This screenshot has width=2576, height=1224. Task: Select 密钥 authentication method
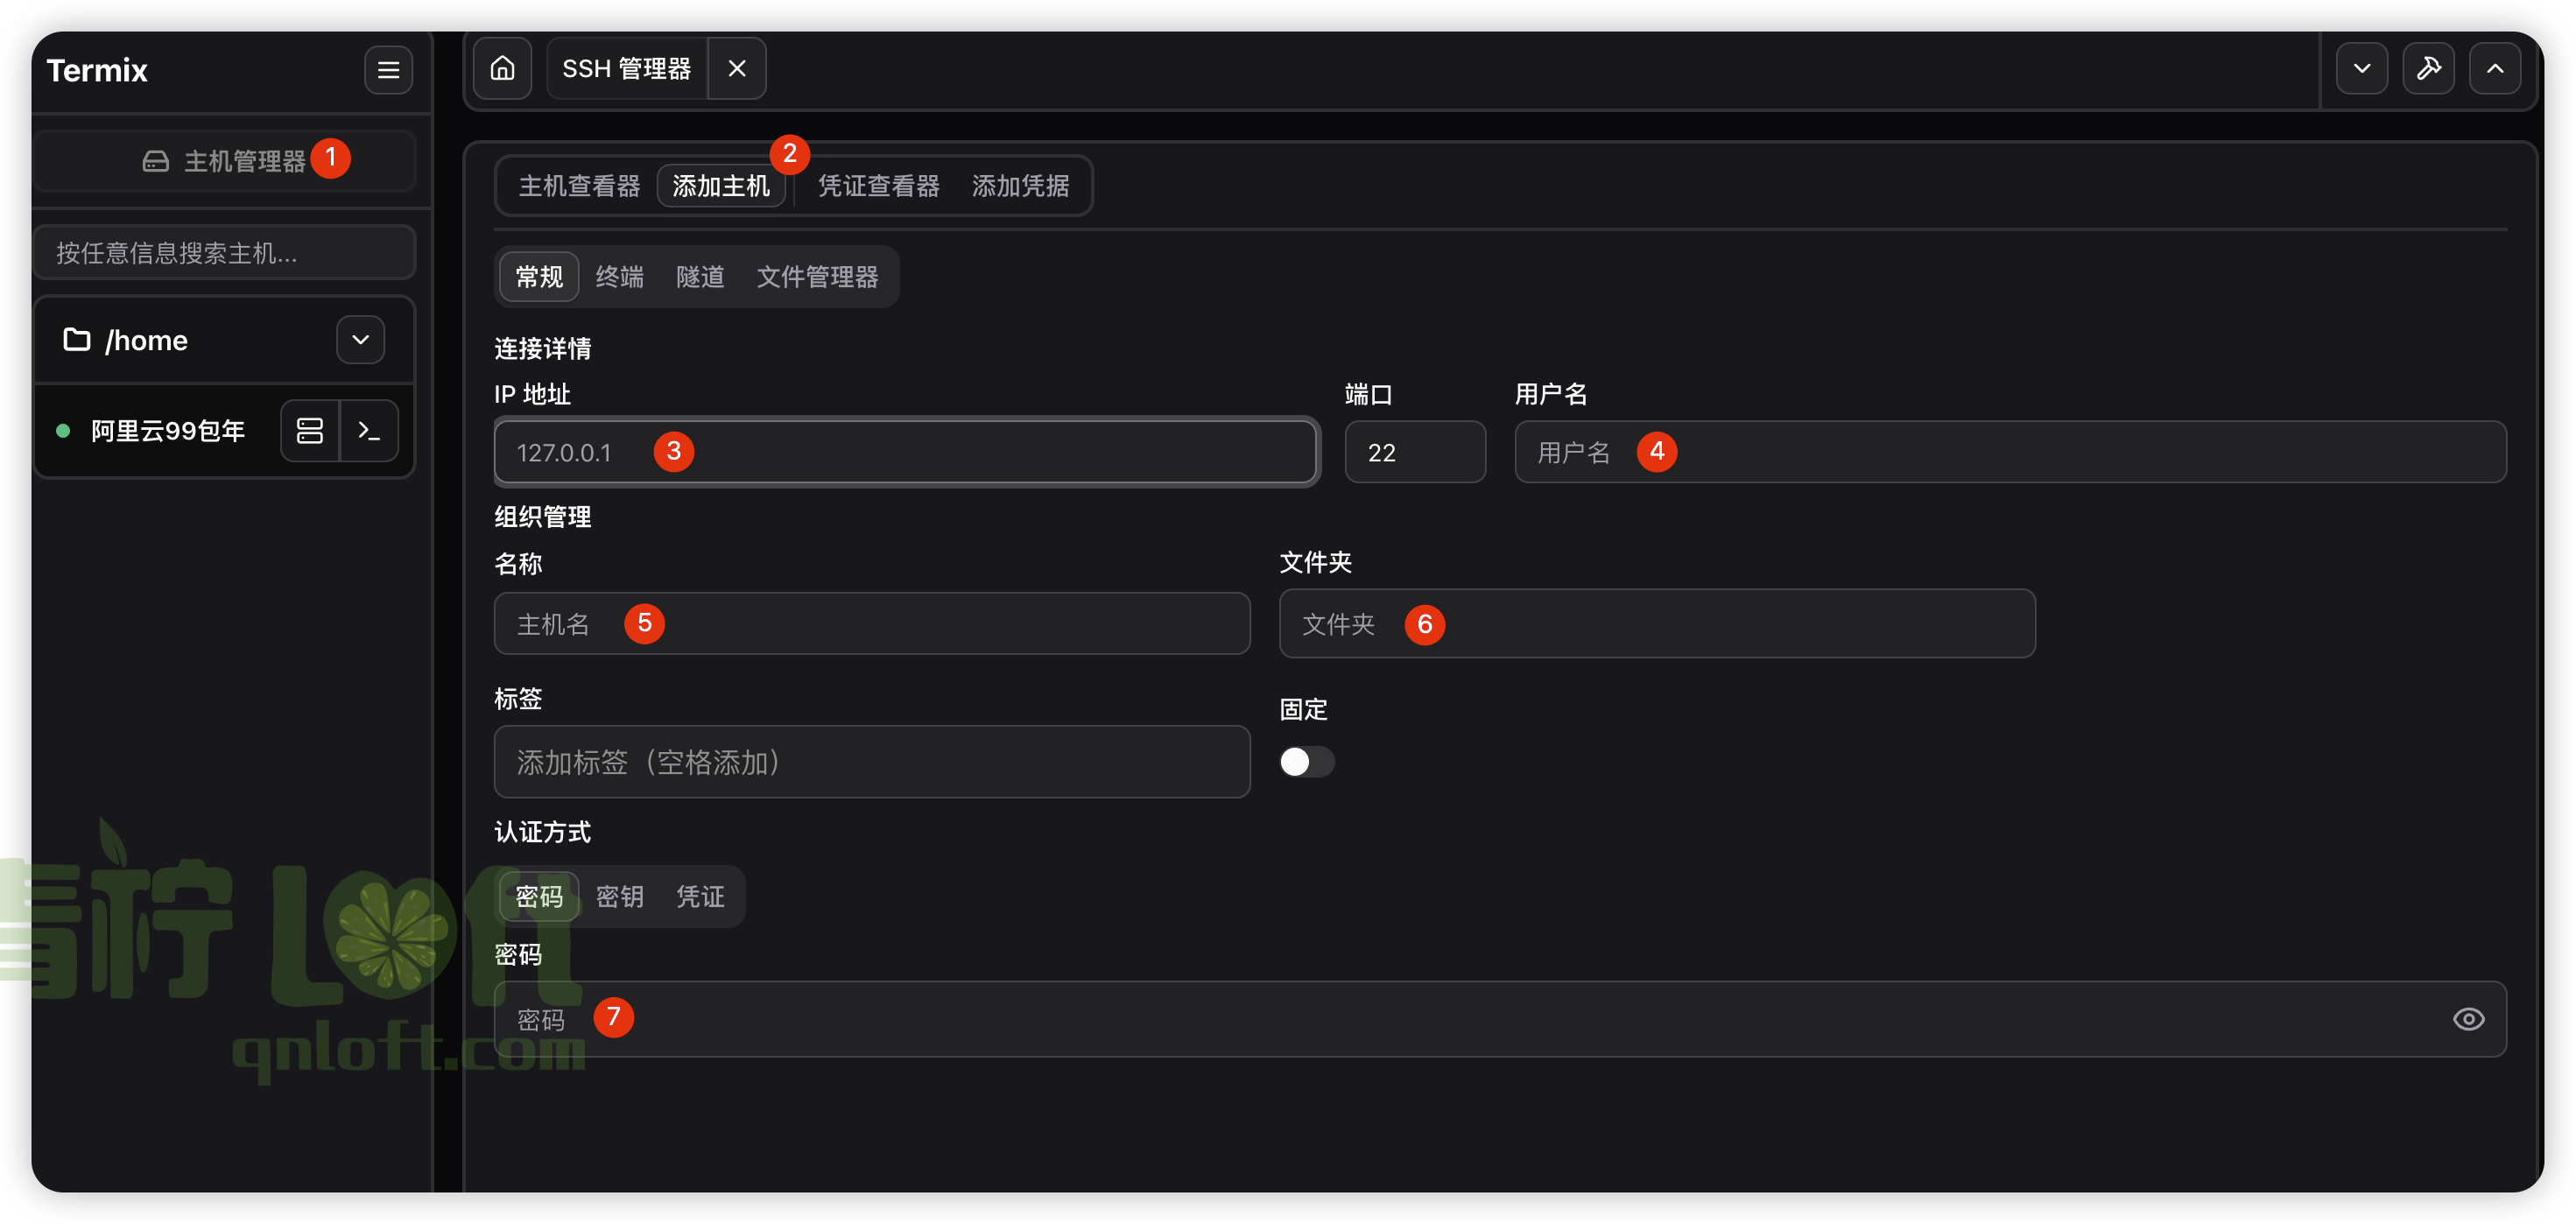point(619,896)
